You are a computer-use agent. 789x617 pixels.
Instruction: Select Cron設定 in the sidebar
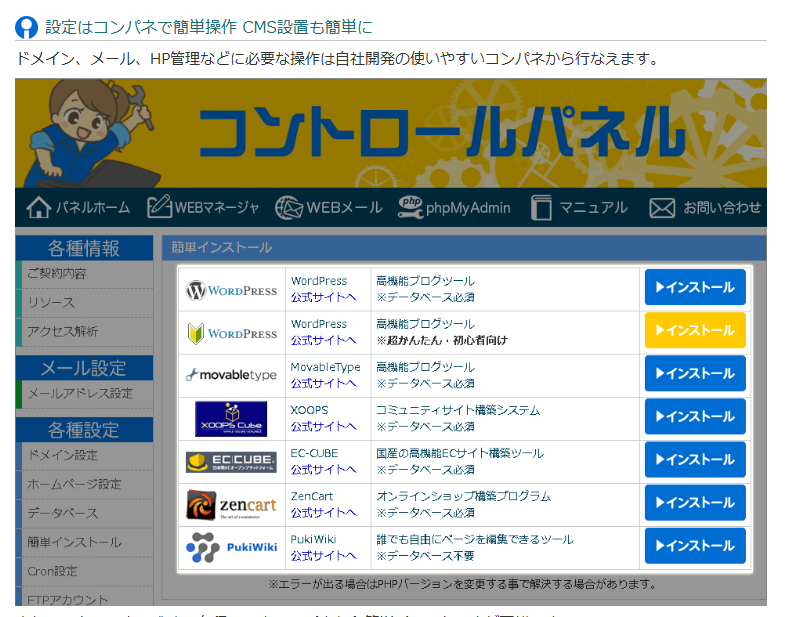[x=85, y=572]
